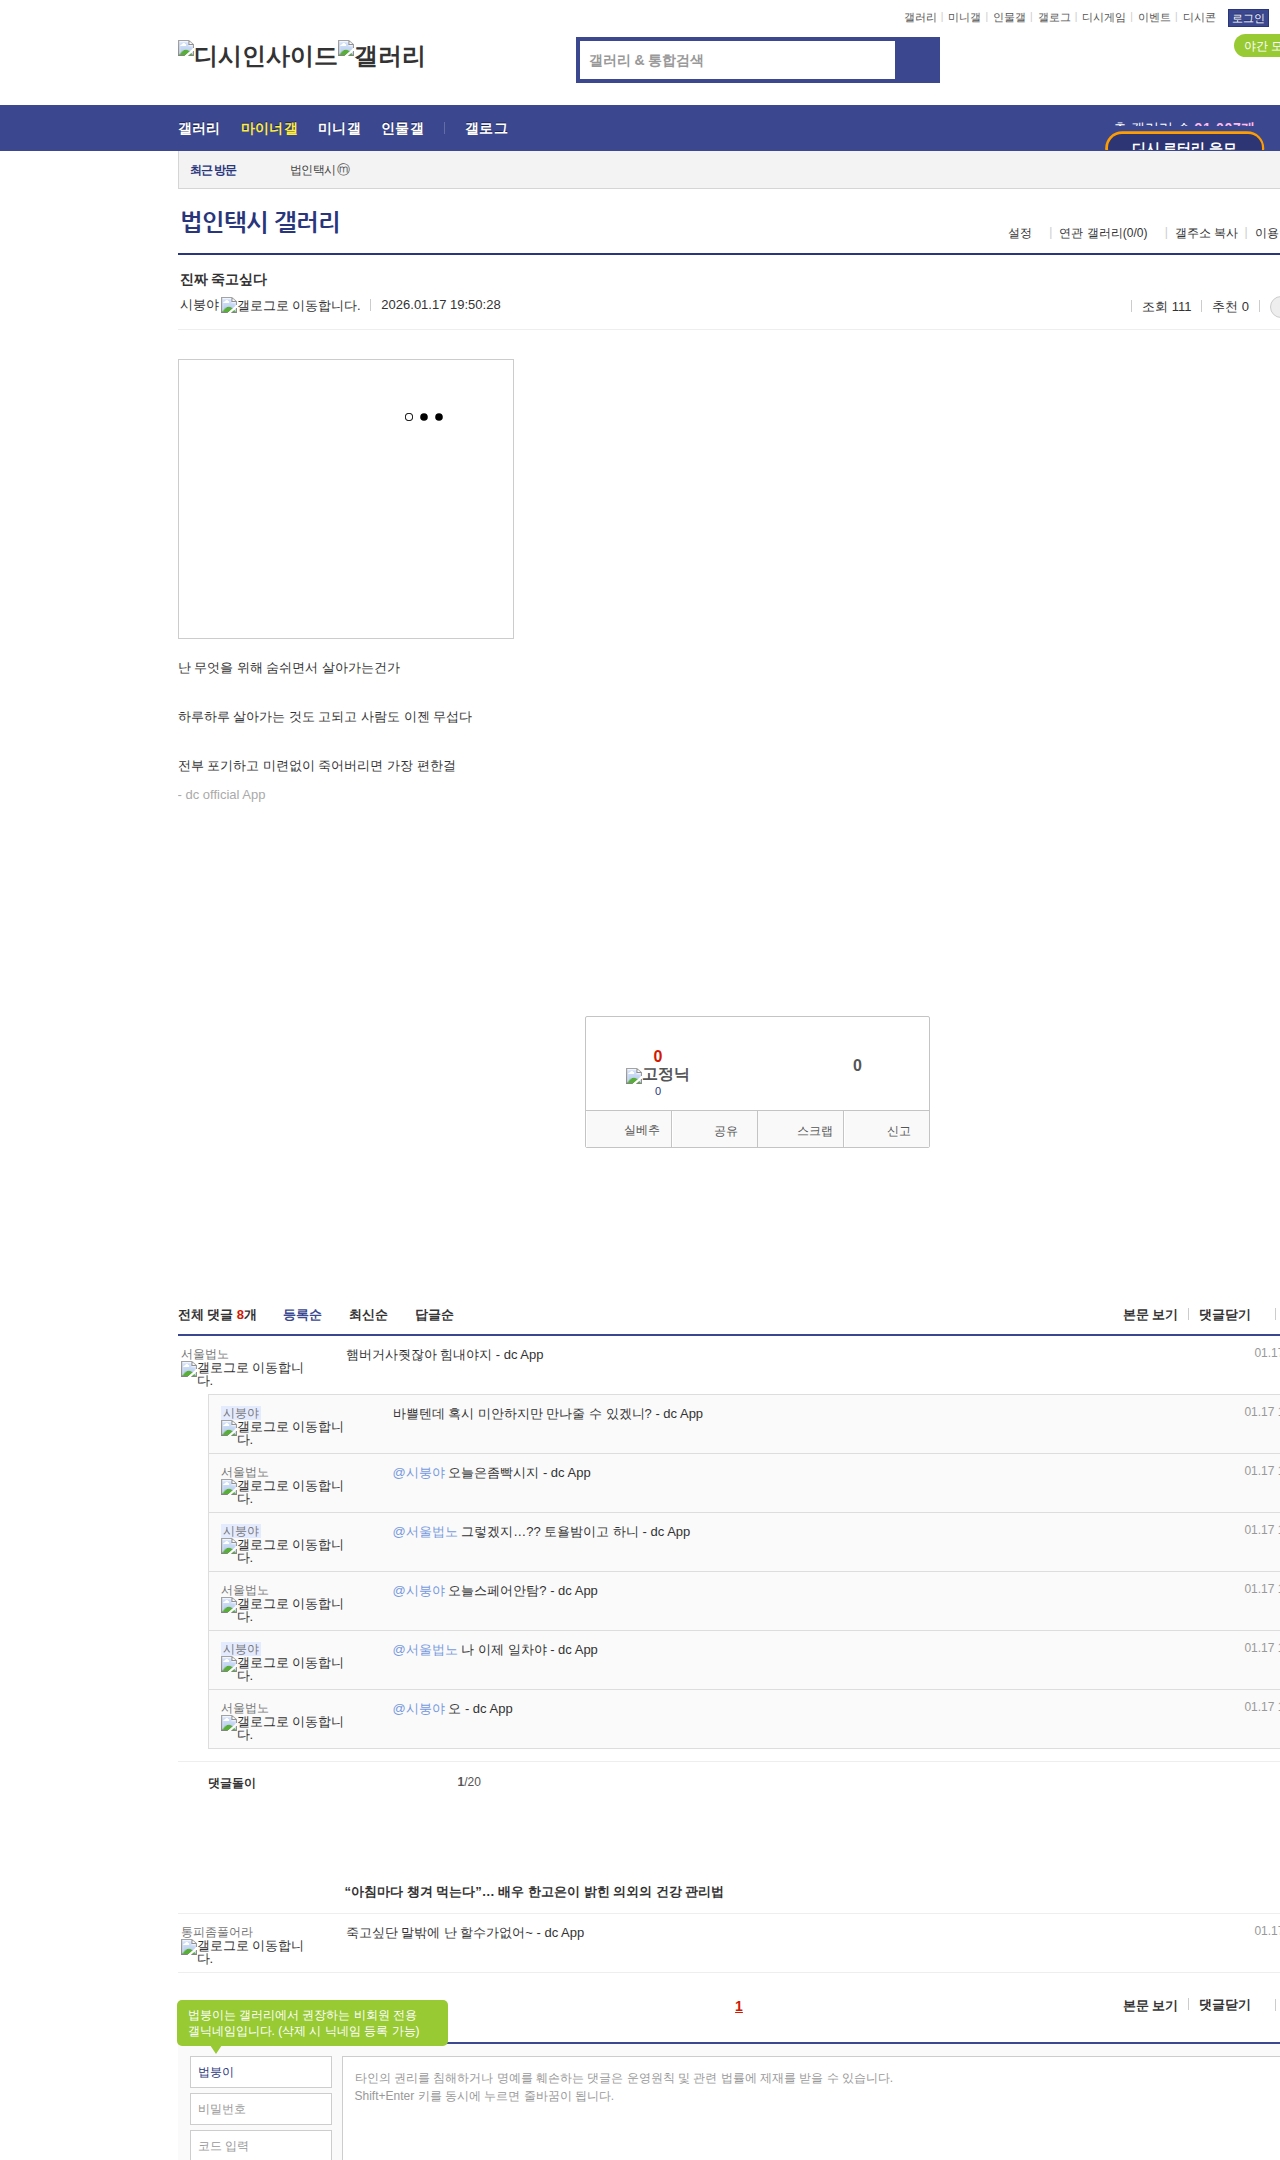The width and height of the screenshot is (1280, 2160).
Task: Open 갤러리 in the blue navigation bar
Action: click(199, 129)
